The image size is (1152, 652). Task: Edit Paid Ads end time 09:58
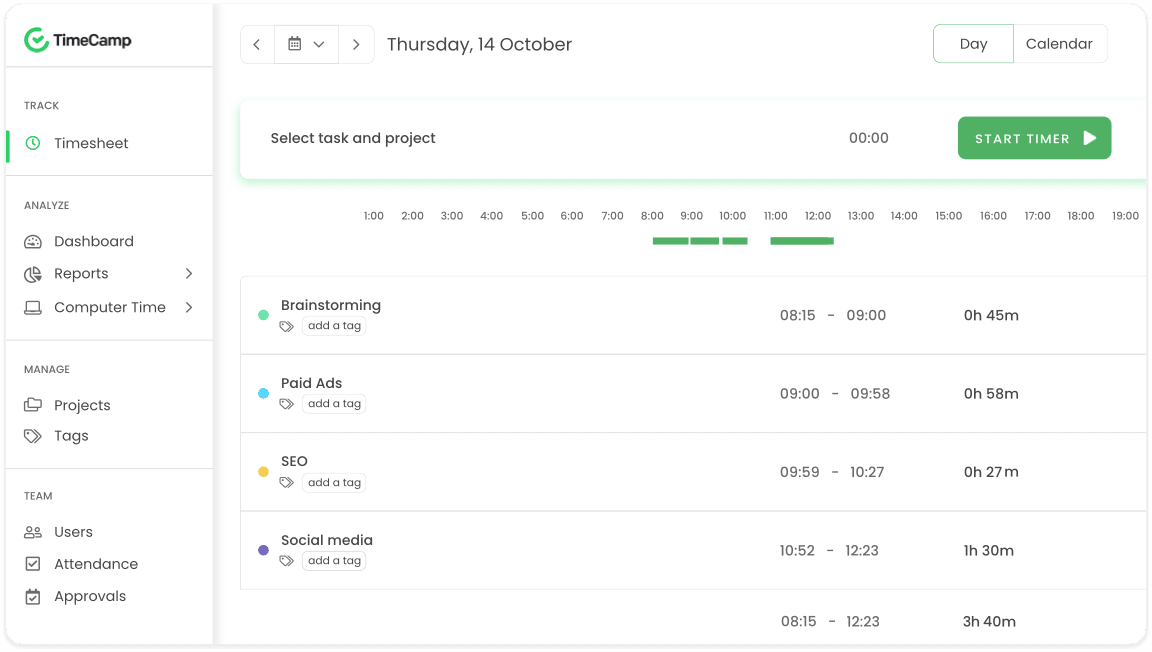tap(871, 394)
